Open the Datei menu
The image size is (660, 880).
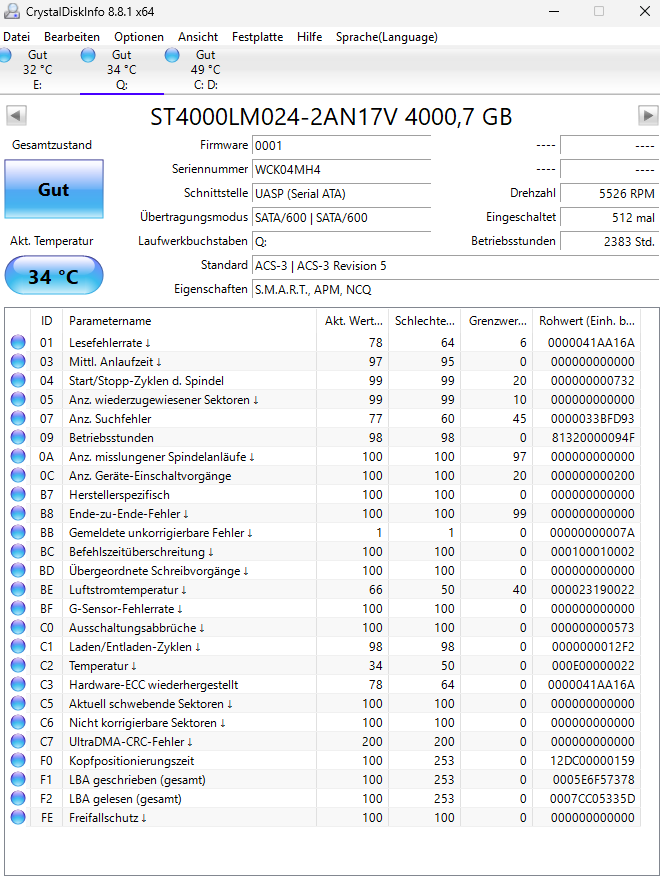pyautogui.click(x=16, y=37)
